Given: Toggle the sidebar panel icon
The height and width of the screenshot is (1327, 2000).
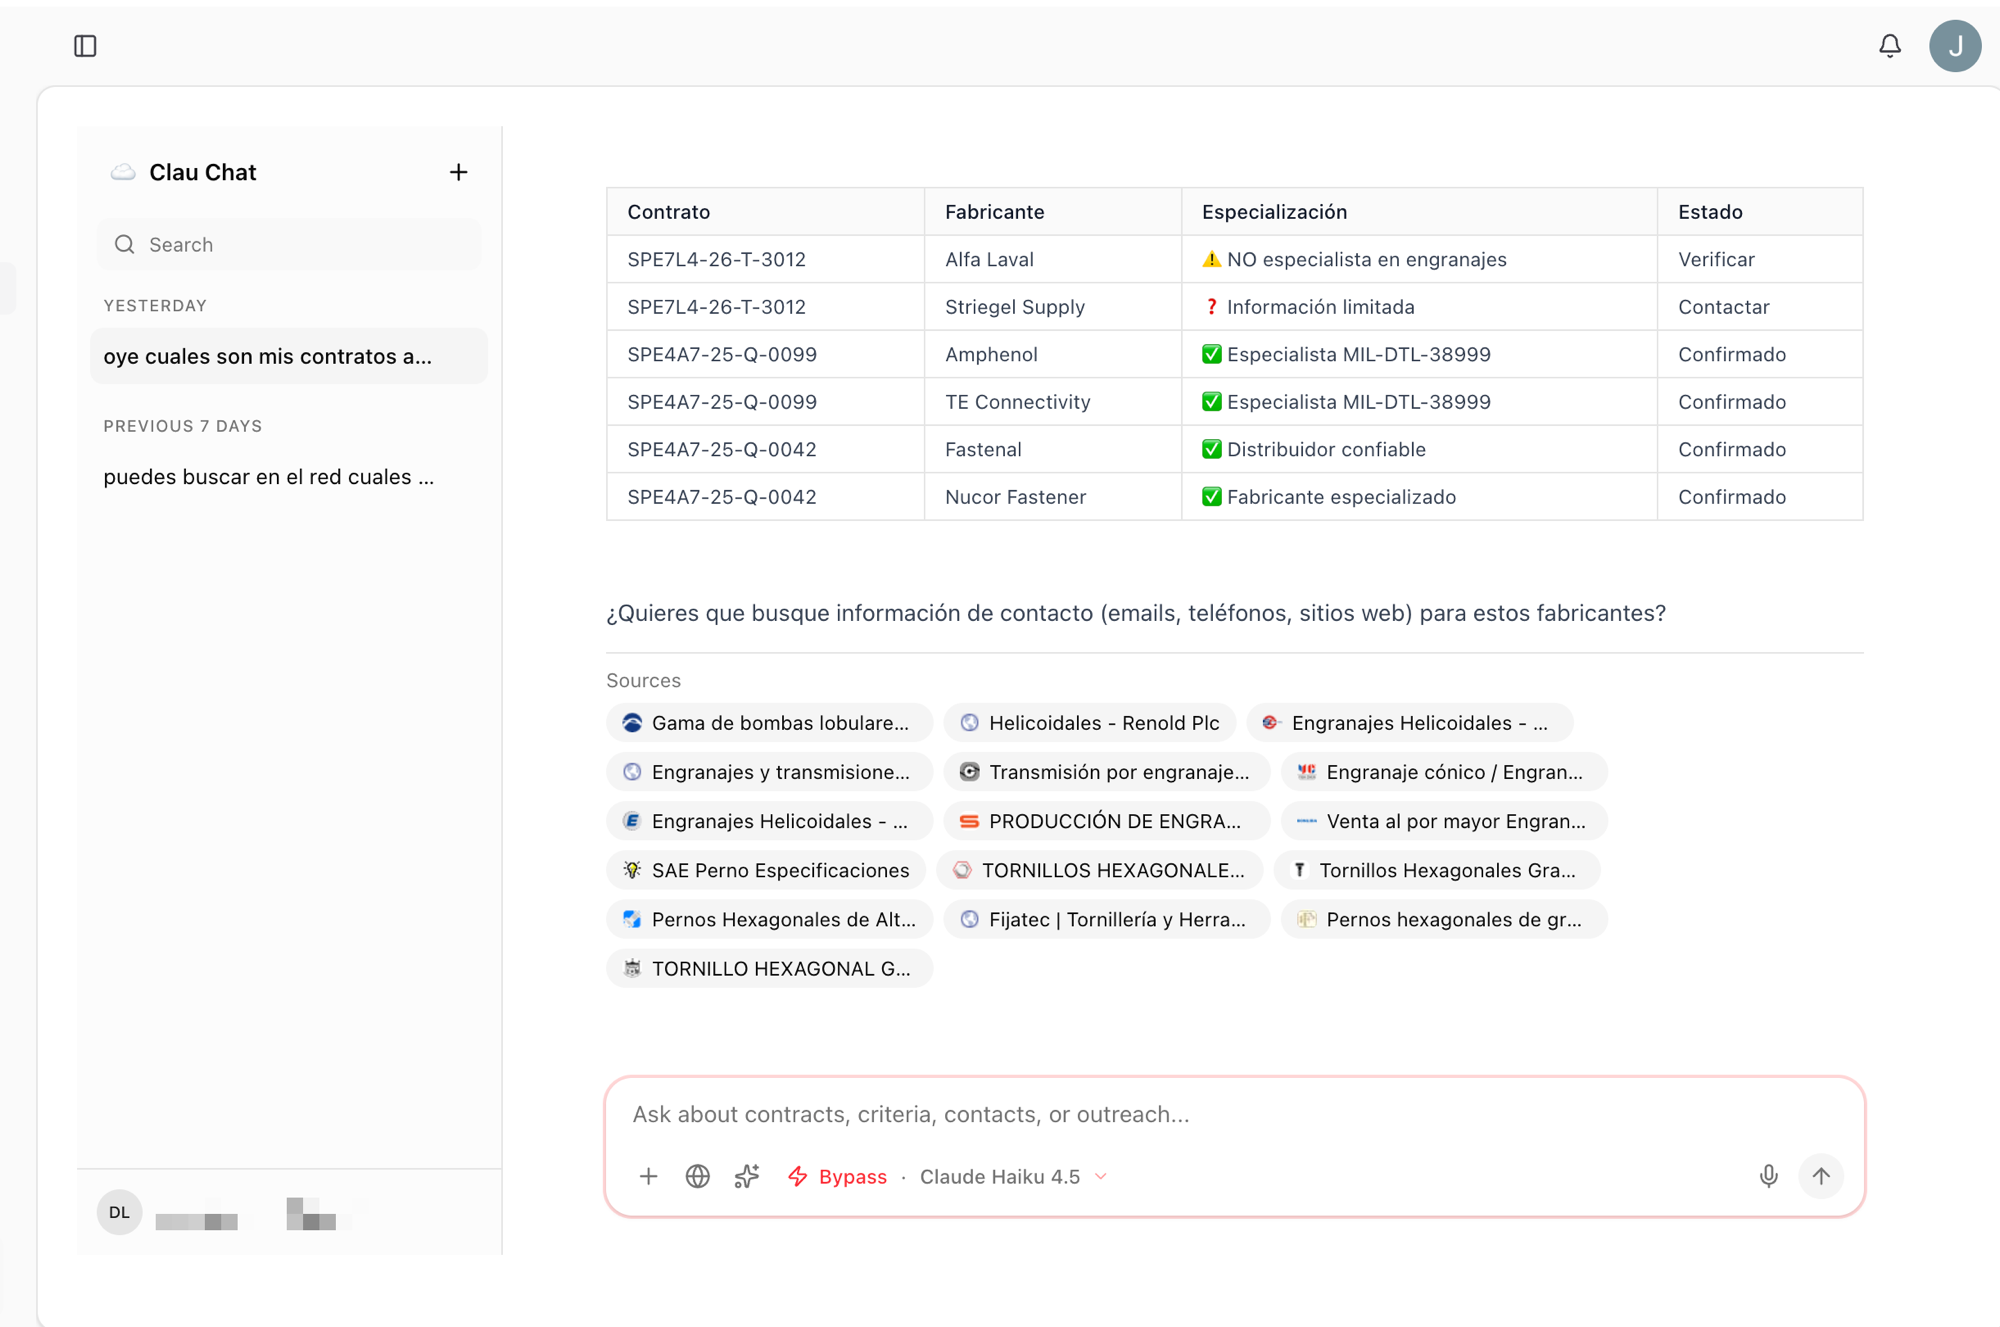Looking at the screenshot, I should [85, 46].
